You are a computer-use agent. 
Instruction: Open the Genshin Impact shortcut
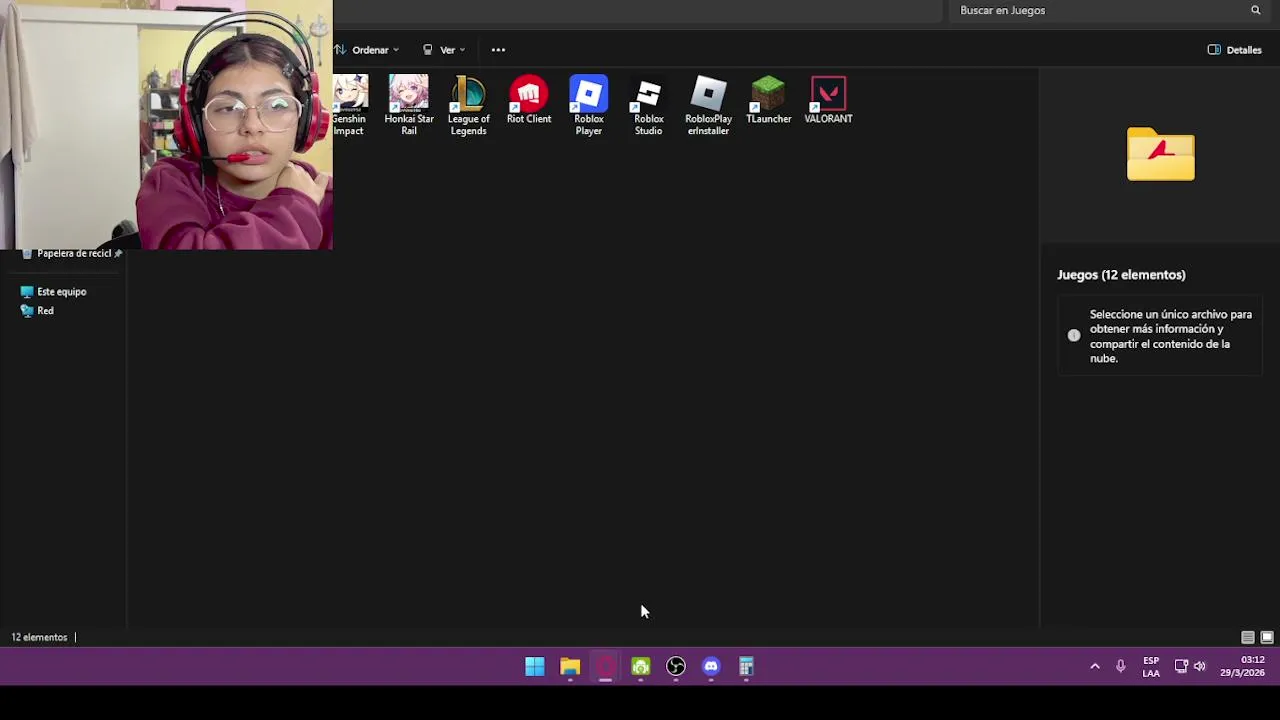(349, 106)
